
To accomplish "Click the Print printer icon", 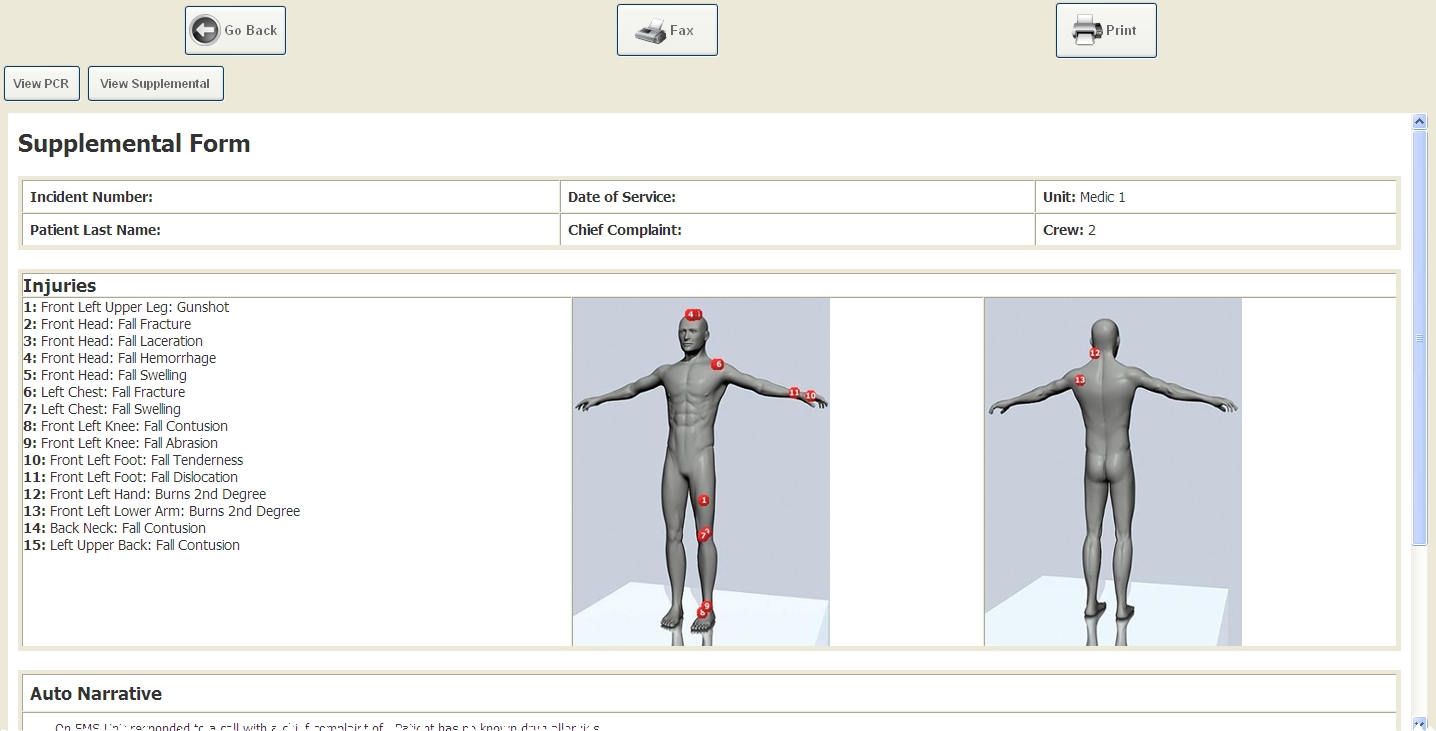I will (1087, 31).
